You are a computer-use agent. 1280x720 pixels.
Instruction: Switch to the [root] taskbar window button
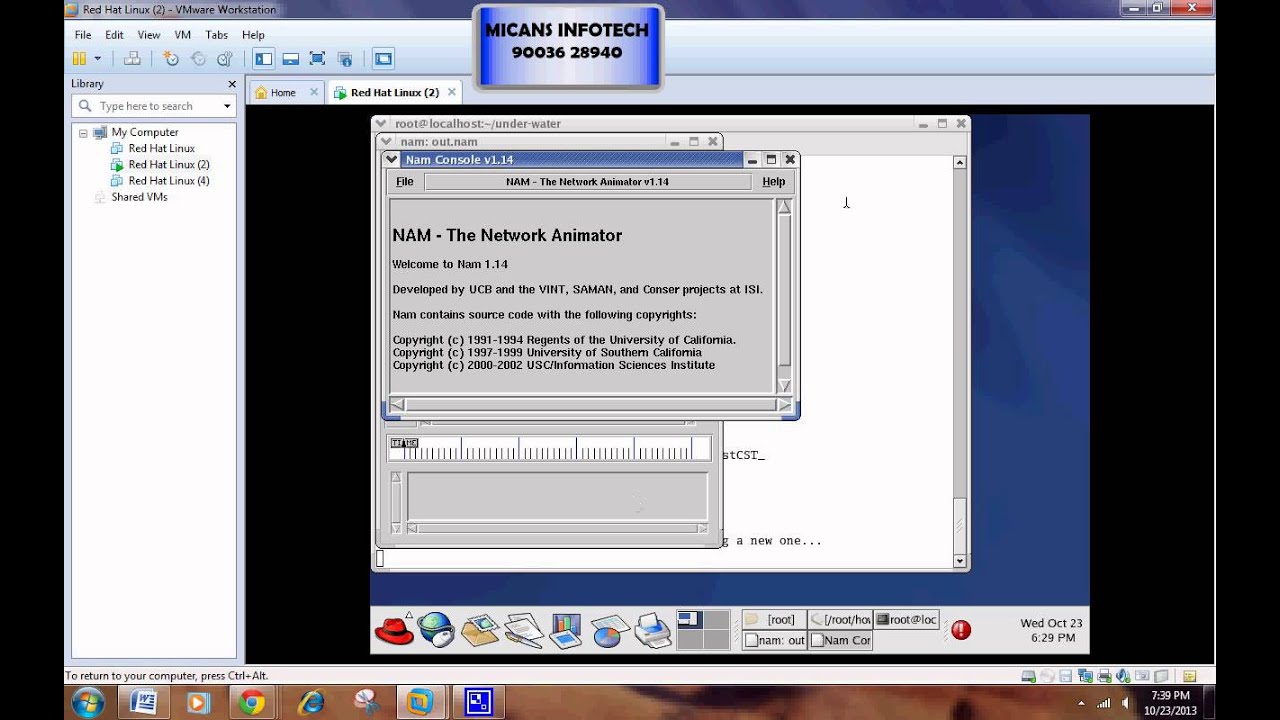click(774, 620)
